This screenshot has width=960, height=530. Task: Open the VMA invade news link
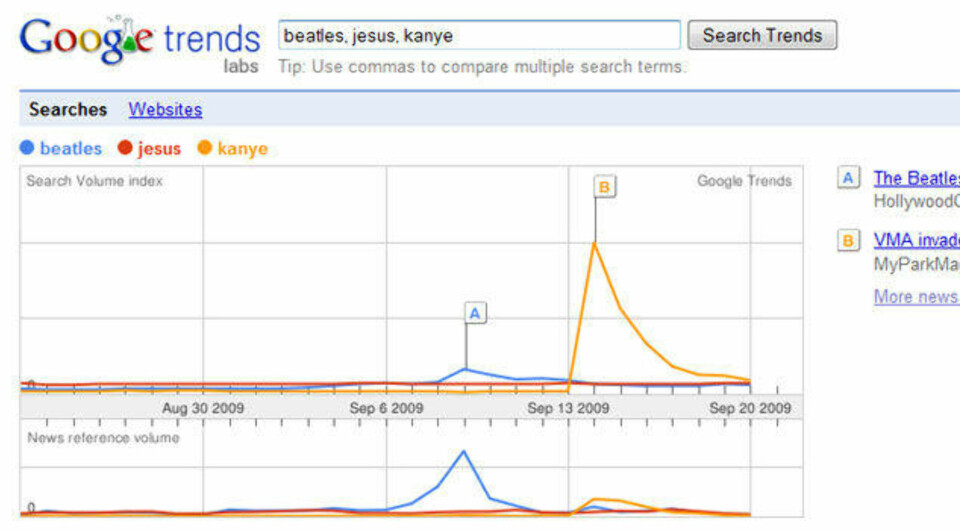917,241
